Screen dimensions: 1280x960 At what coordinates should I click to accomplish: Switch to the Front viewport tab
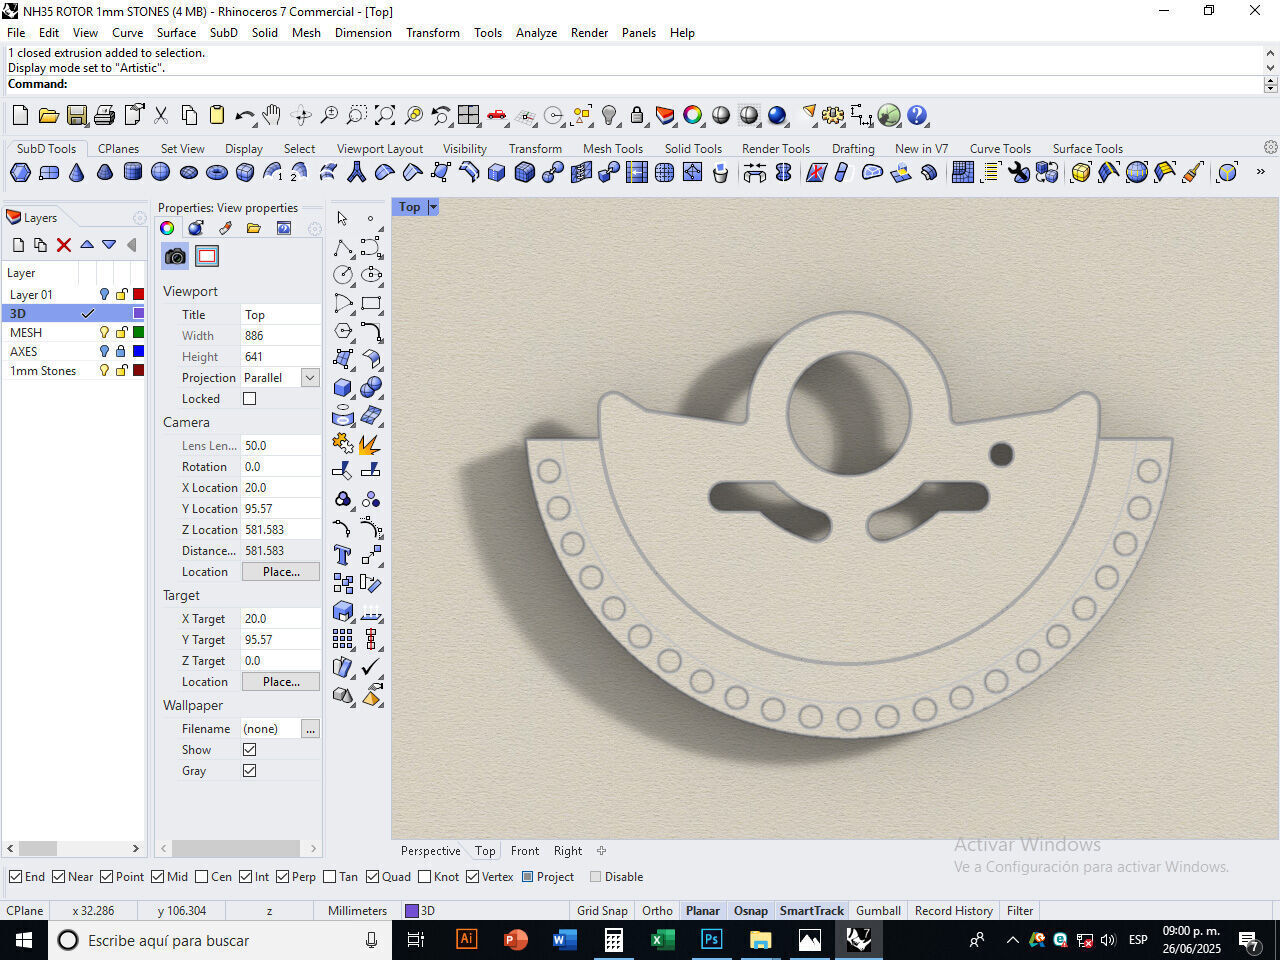coord(525,851)
